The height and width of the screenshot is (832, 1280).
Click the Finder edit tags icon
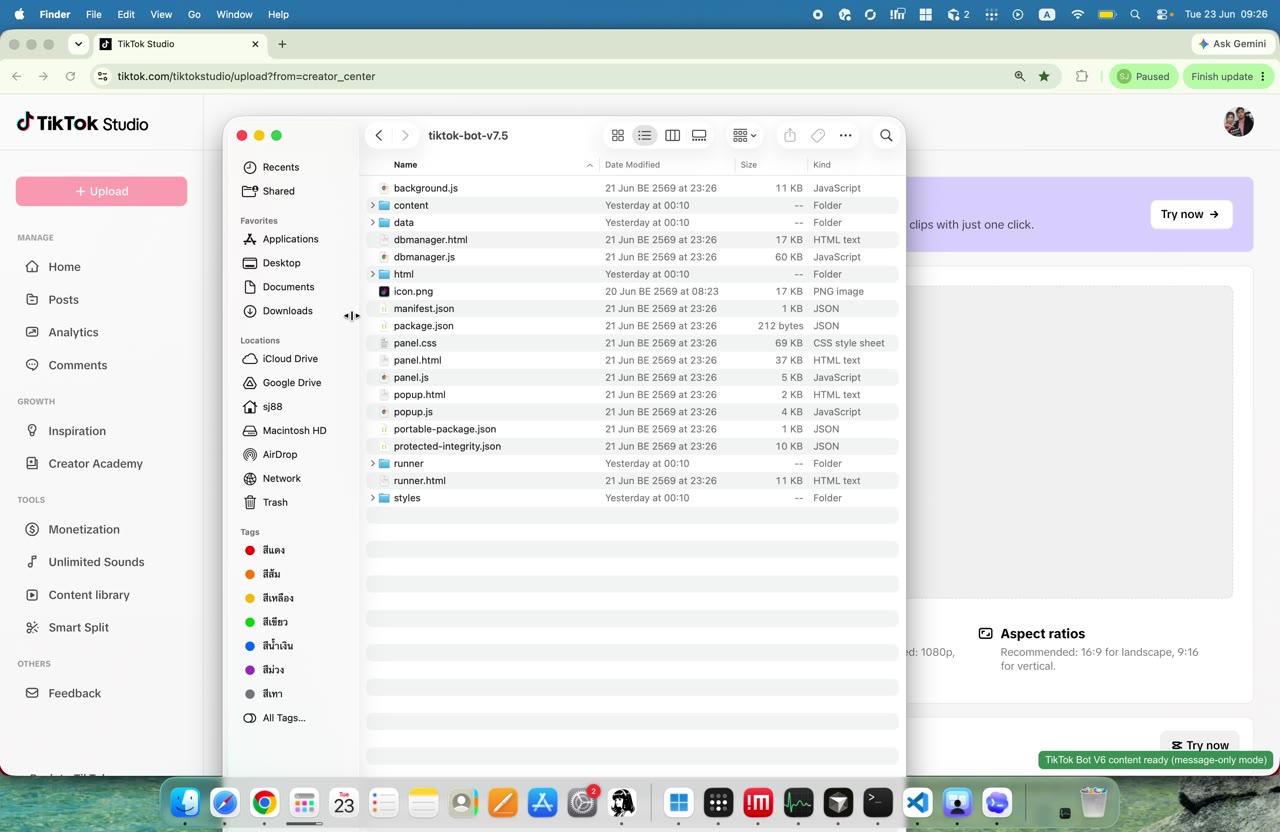[x=818, y=136]
